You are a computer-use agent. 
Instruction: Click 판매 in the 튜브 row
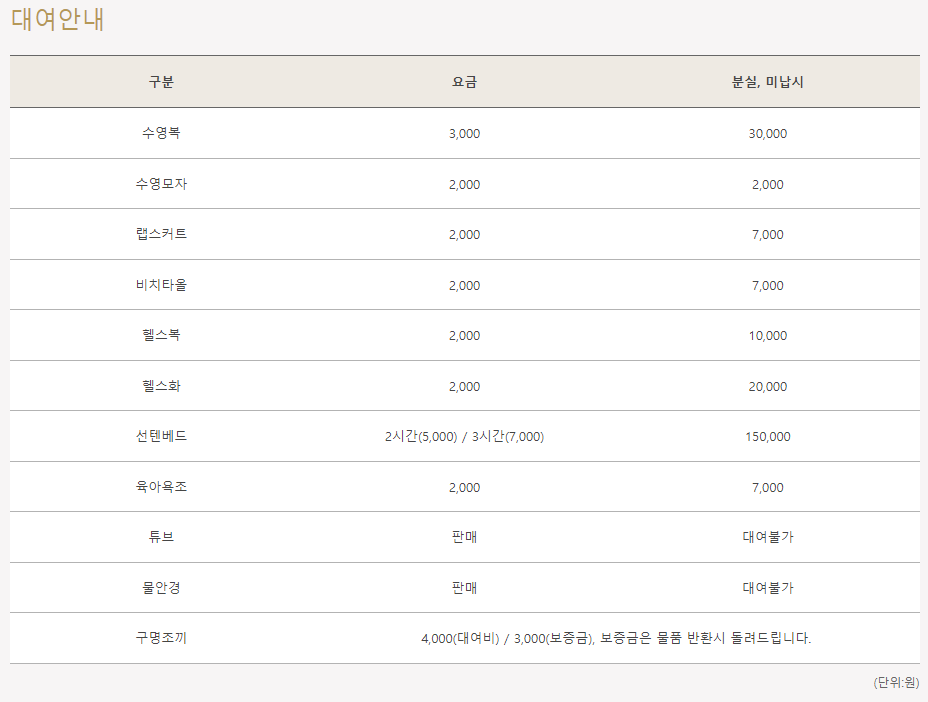coord(465,537)
